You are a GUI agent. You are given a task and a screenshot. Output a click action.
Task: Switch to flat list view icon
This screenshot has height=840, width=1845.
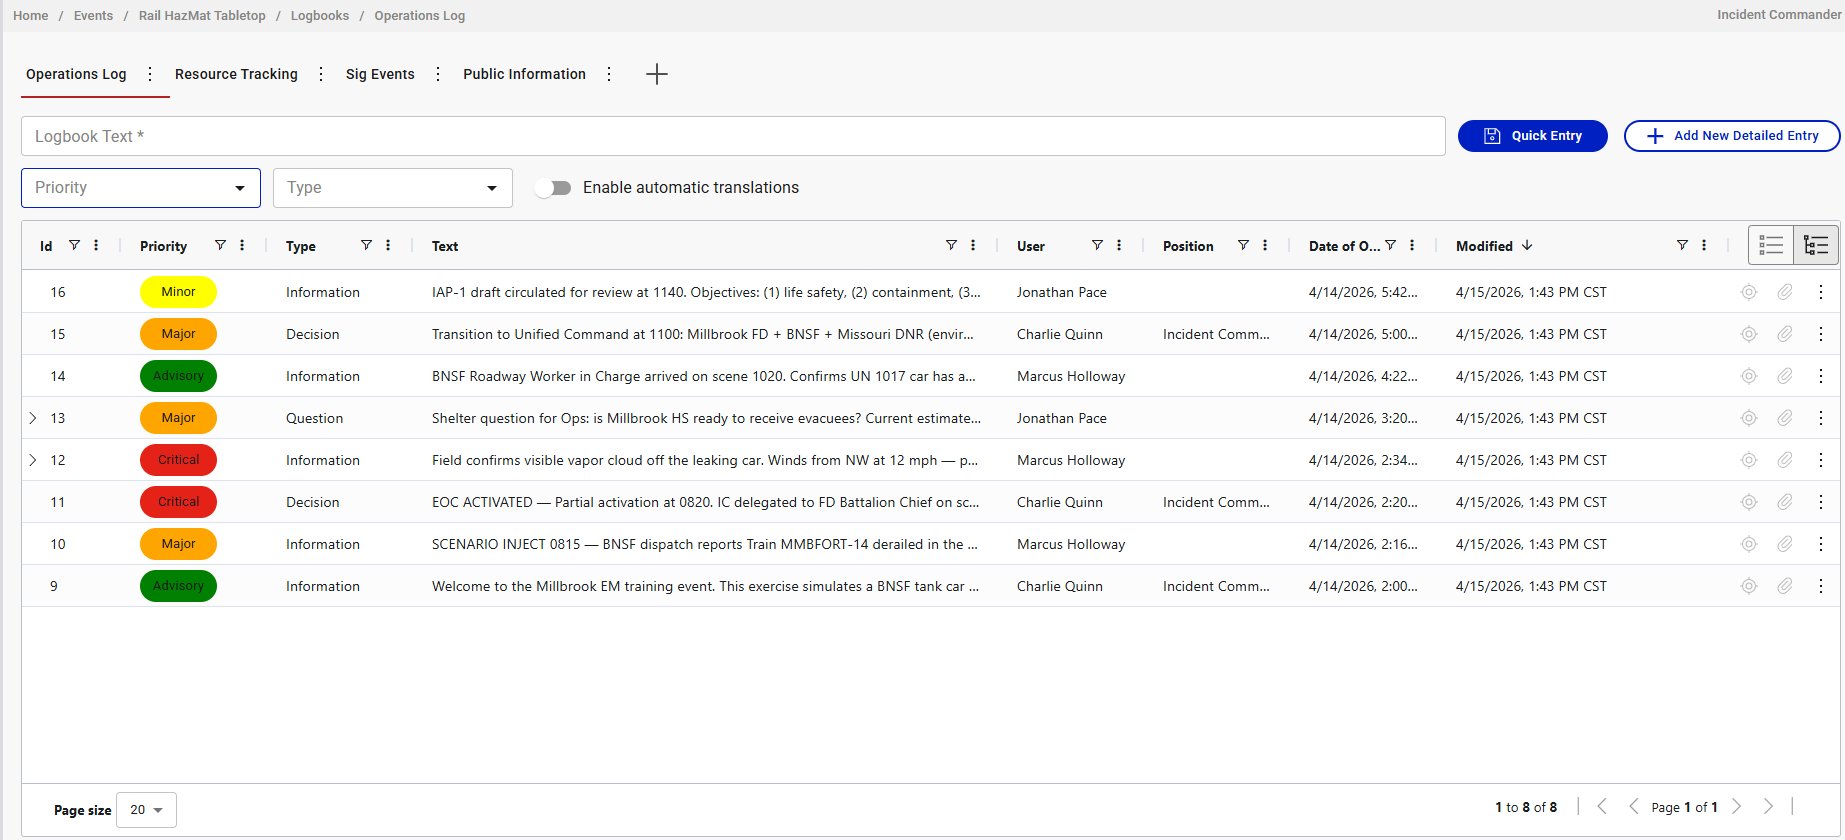pyautogui.click(x=1771, y=245)
